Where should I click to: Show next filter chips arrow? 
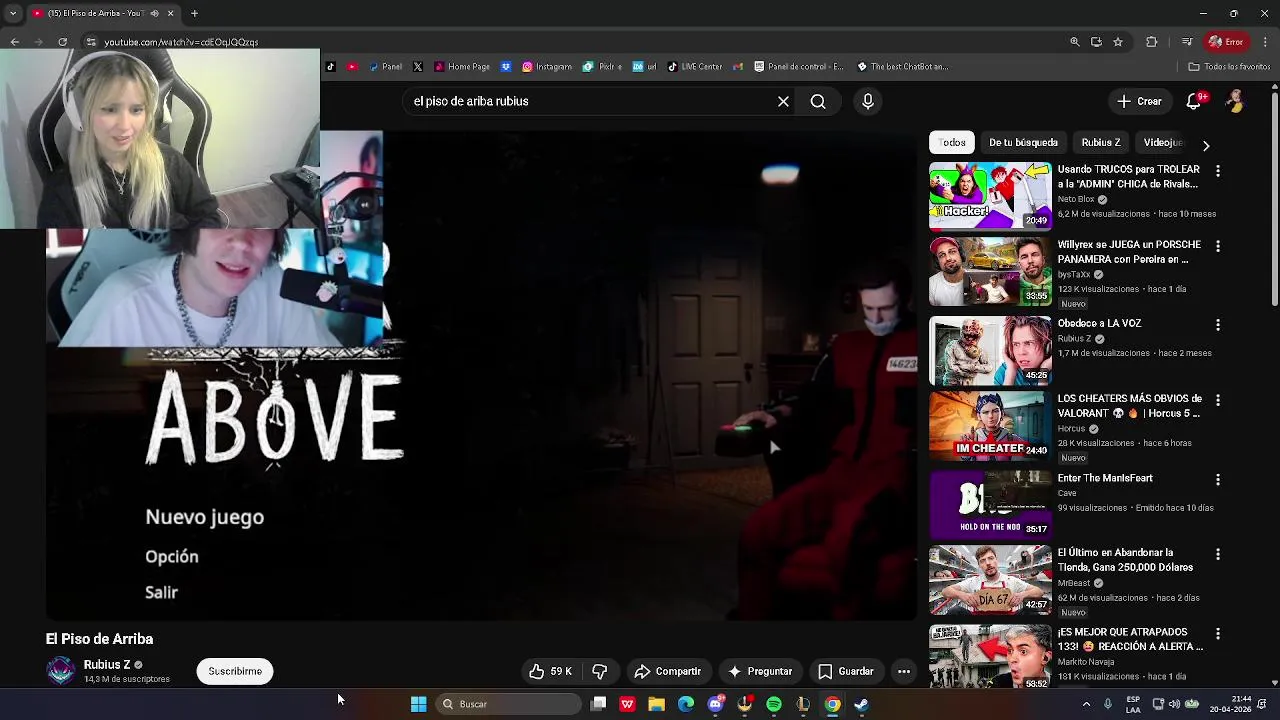point(1206,145)
